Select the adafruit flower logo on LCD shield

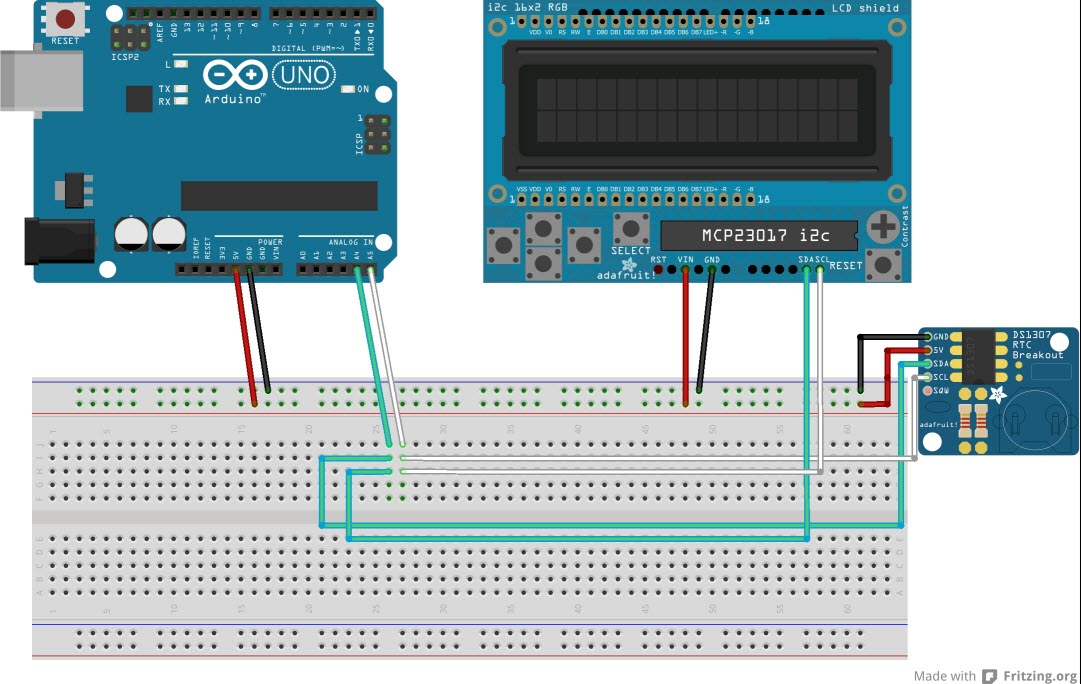629,265
